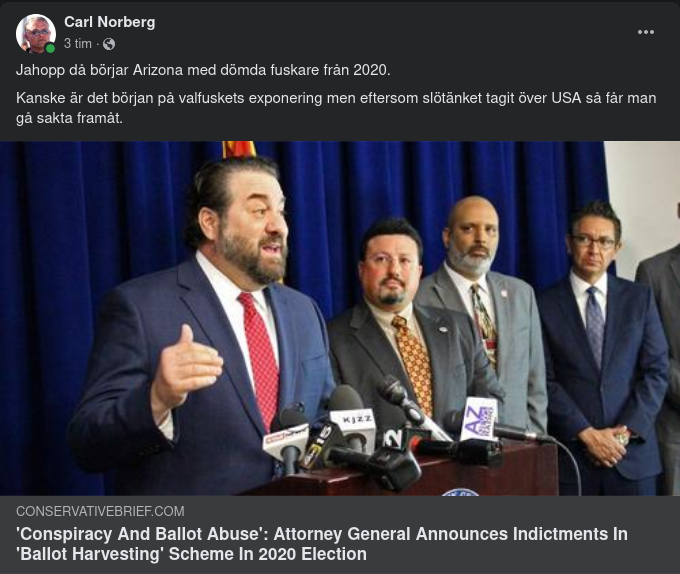
Task: Open the 'Conspiracy And Ballot Abuse' headline
Action: [x=322, y=534]
